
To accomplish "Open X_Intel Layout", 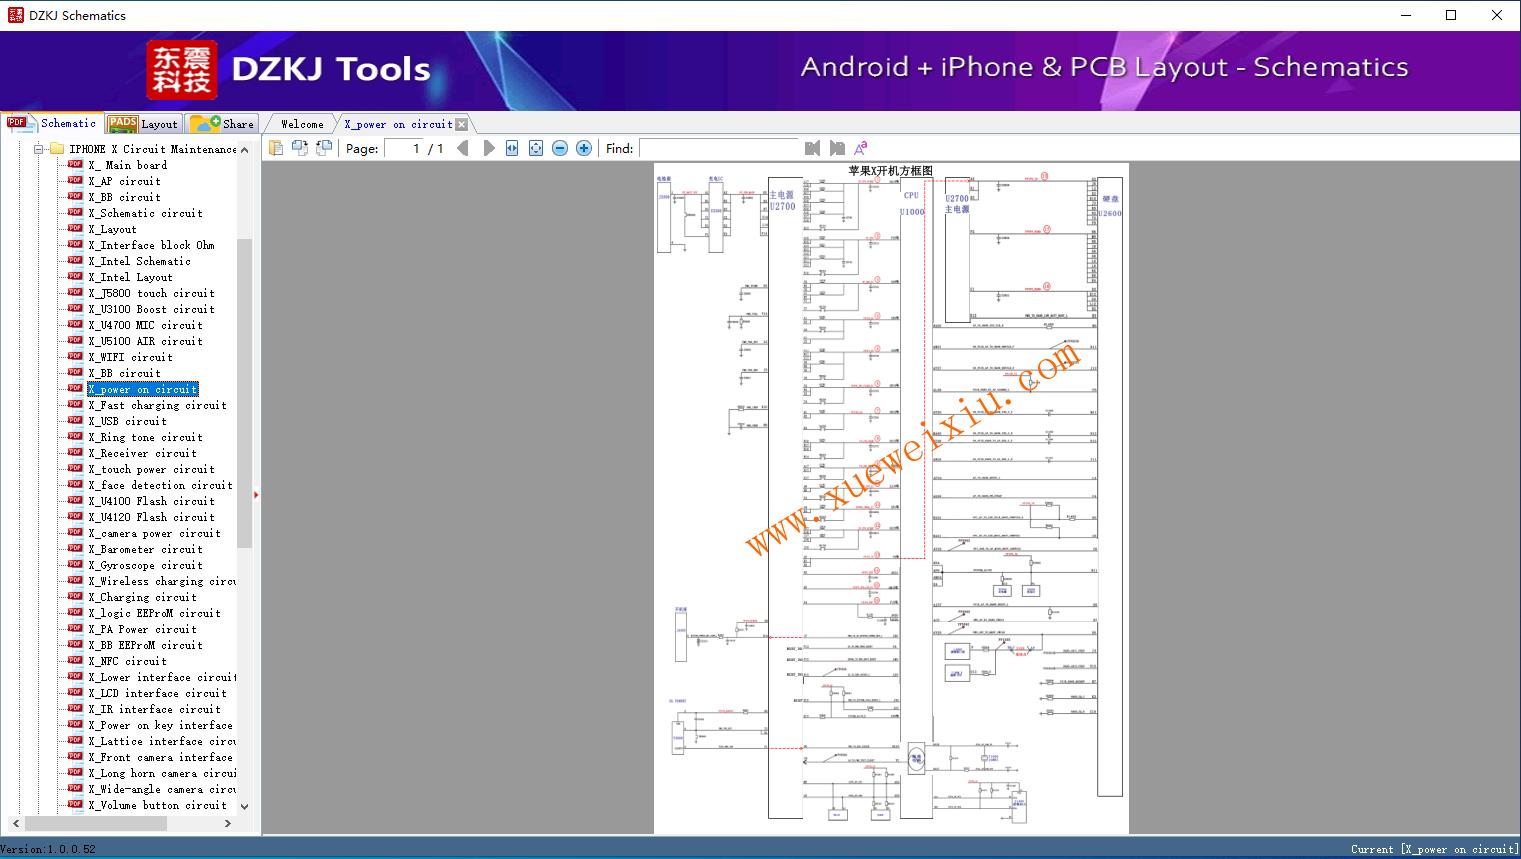I will coord(130,277).
